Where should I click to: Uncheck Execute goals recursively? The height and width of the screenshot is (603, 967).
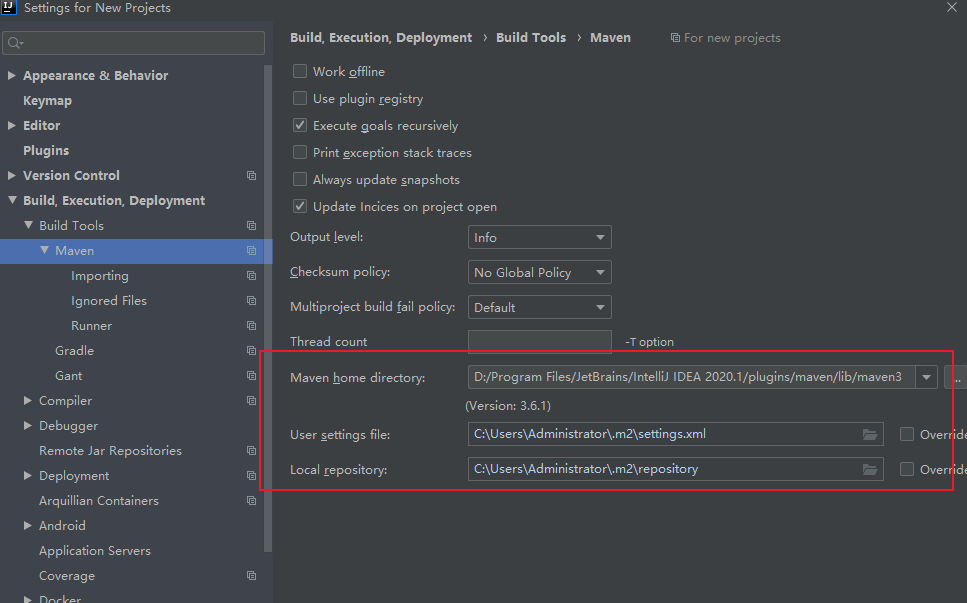click(x=300, y=126)
